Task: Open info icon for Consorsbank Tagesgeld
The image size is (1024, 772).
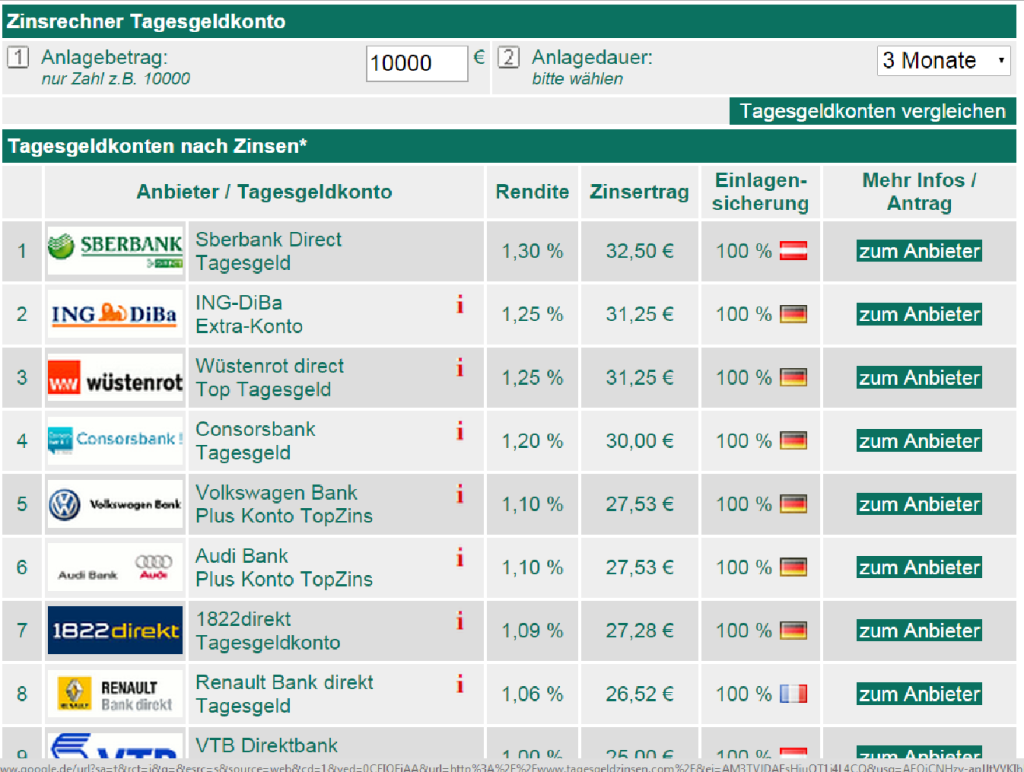Action: tap(460, 430)
